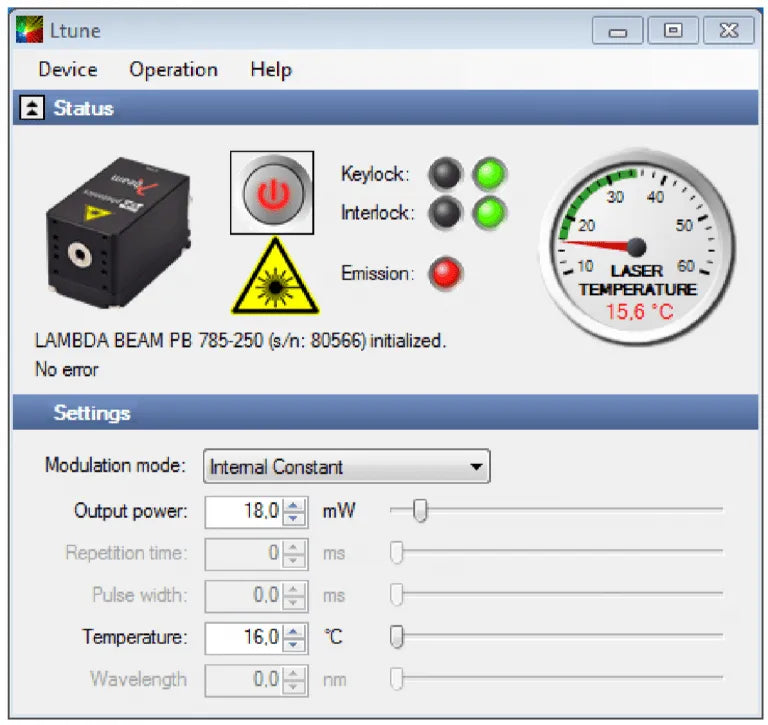
Task: Open the Operation menu
Action: click(x=173, y=70)
